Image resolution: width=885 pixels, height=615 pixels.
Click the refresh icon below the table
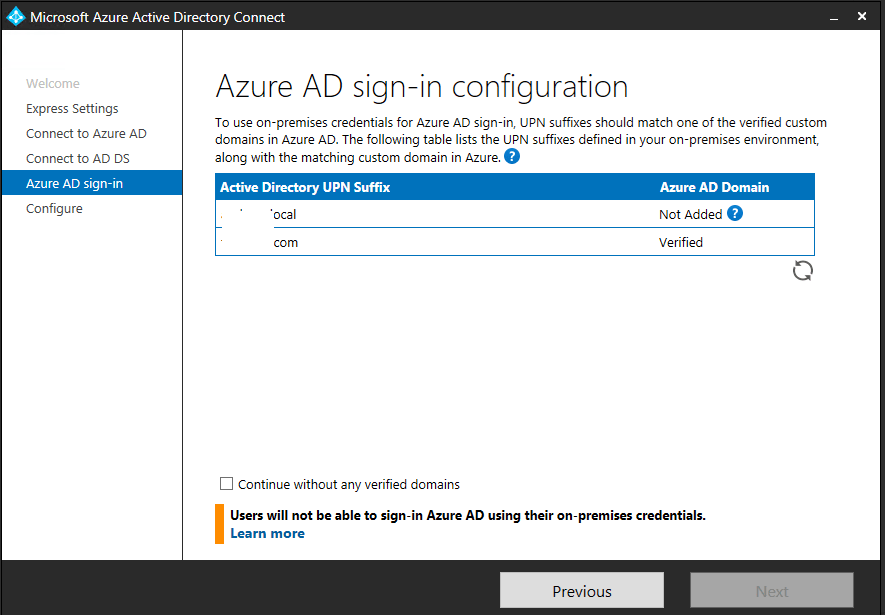(803, 271)
